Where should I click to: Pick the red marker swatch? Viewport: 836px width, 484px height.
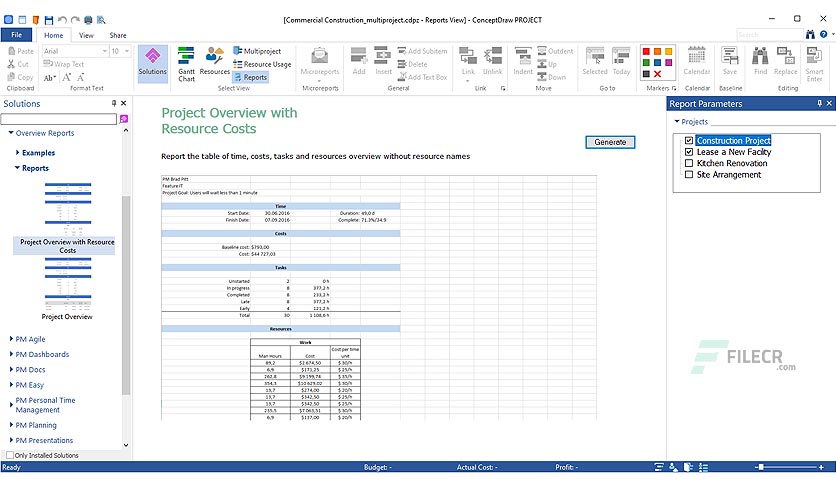click(x=646, y=52)
